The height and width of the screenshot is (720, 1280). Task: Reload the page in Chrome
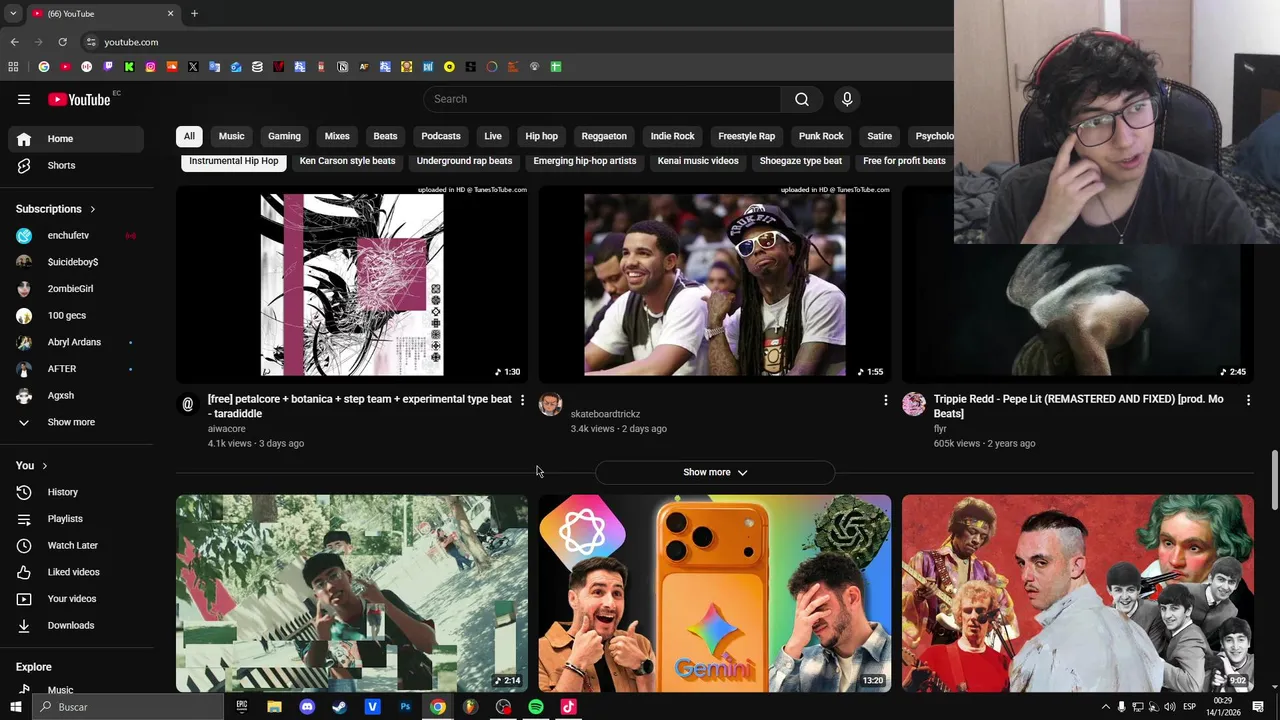(x=62, y=42)
